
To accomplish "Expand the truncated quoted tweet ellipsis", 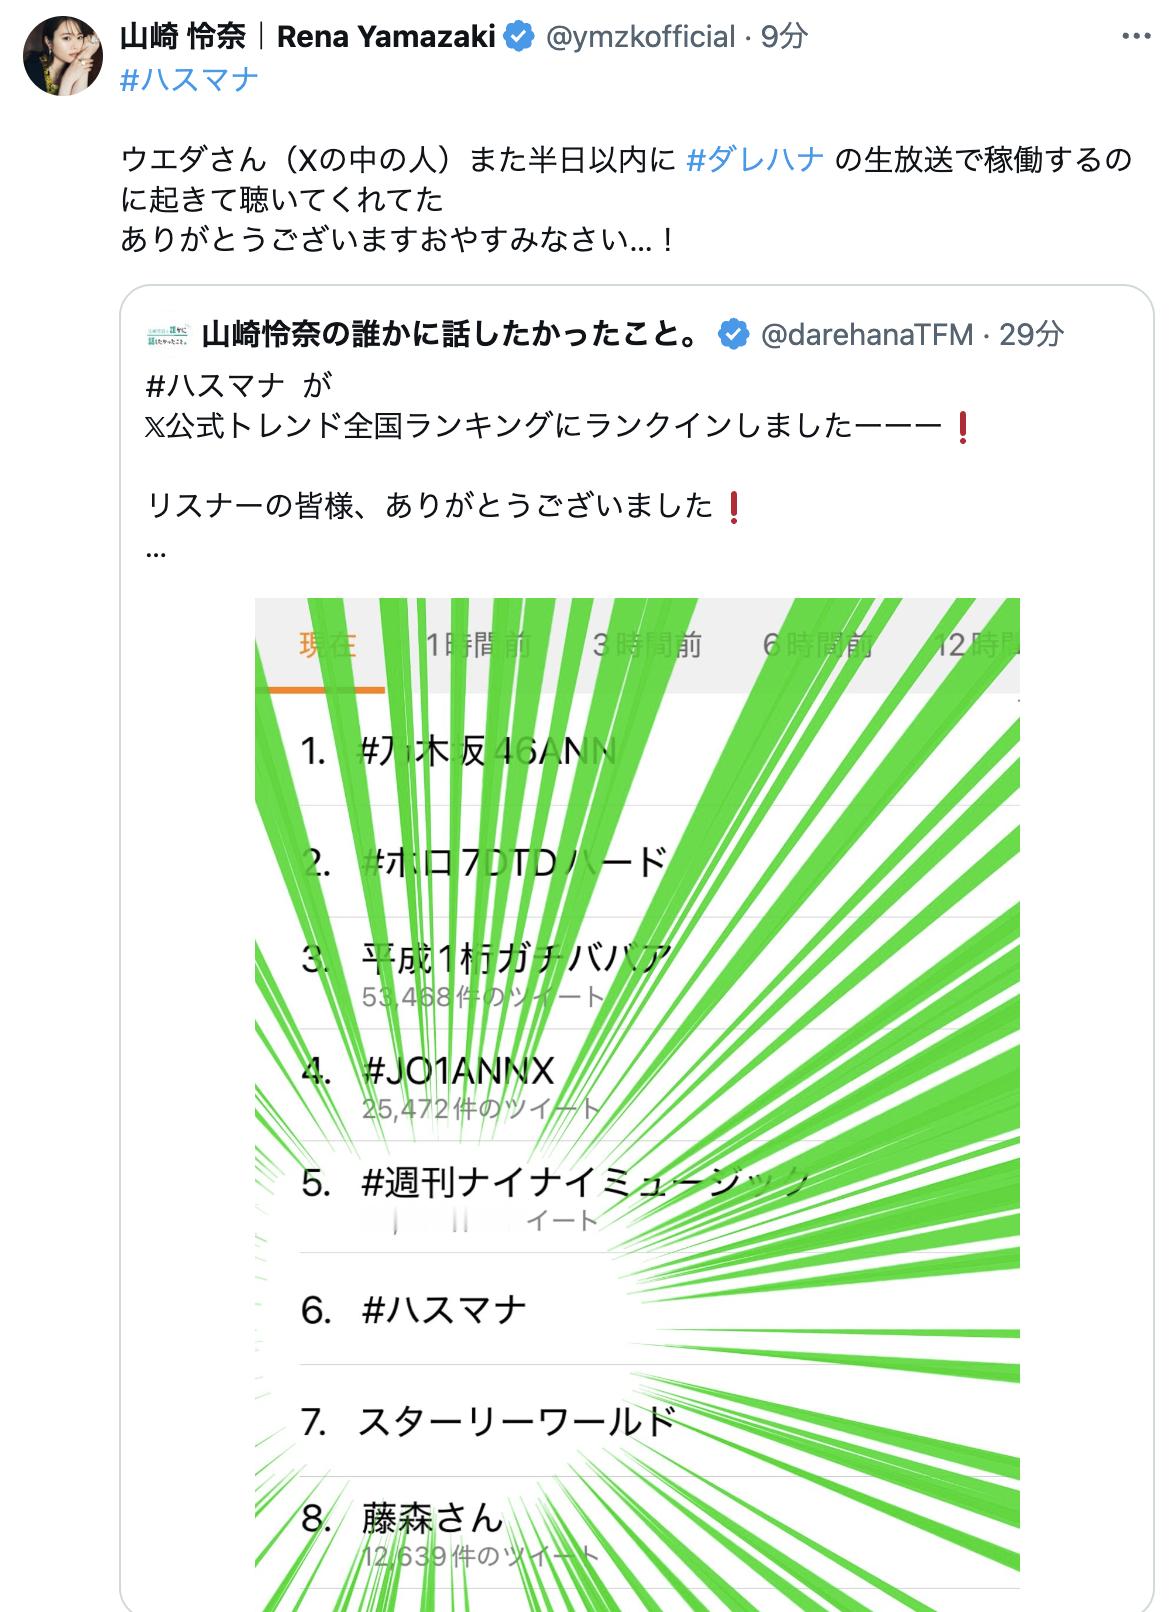I will (x=156, y=551).
